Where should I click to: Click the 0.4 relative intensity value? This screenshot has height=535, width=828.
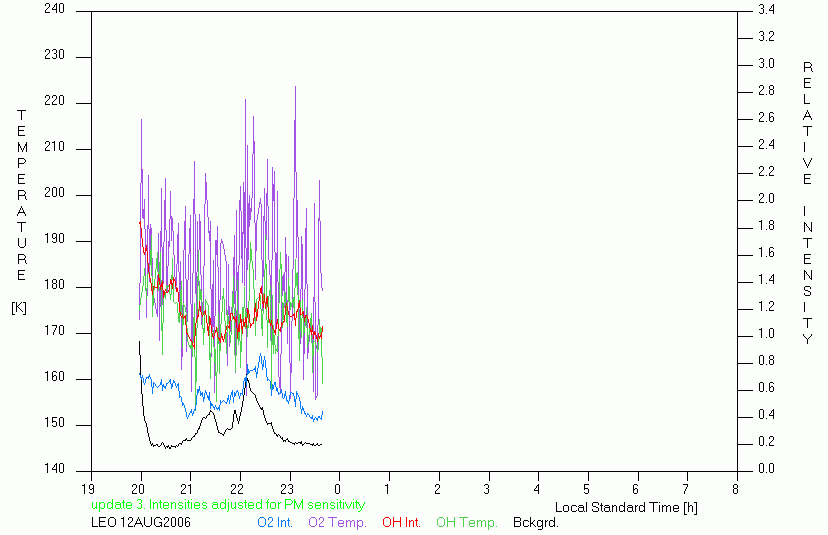766,415
